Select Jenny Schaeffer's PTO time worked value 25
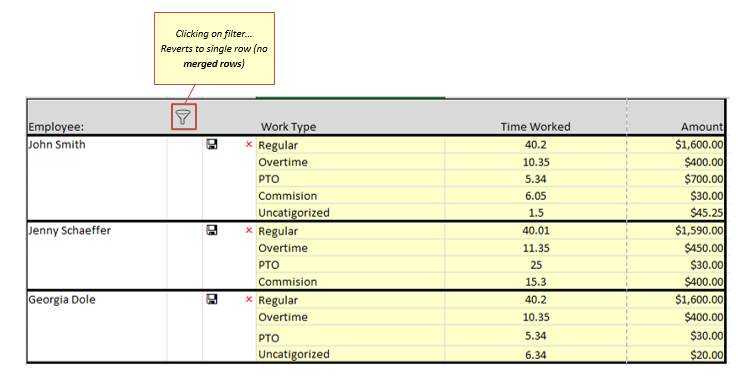The width and height of the screenshot is (750, 380). pyautogui.click(x=535, y=265)
